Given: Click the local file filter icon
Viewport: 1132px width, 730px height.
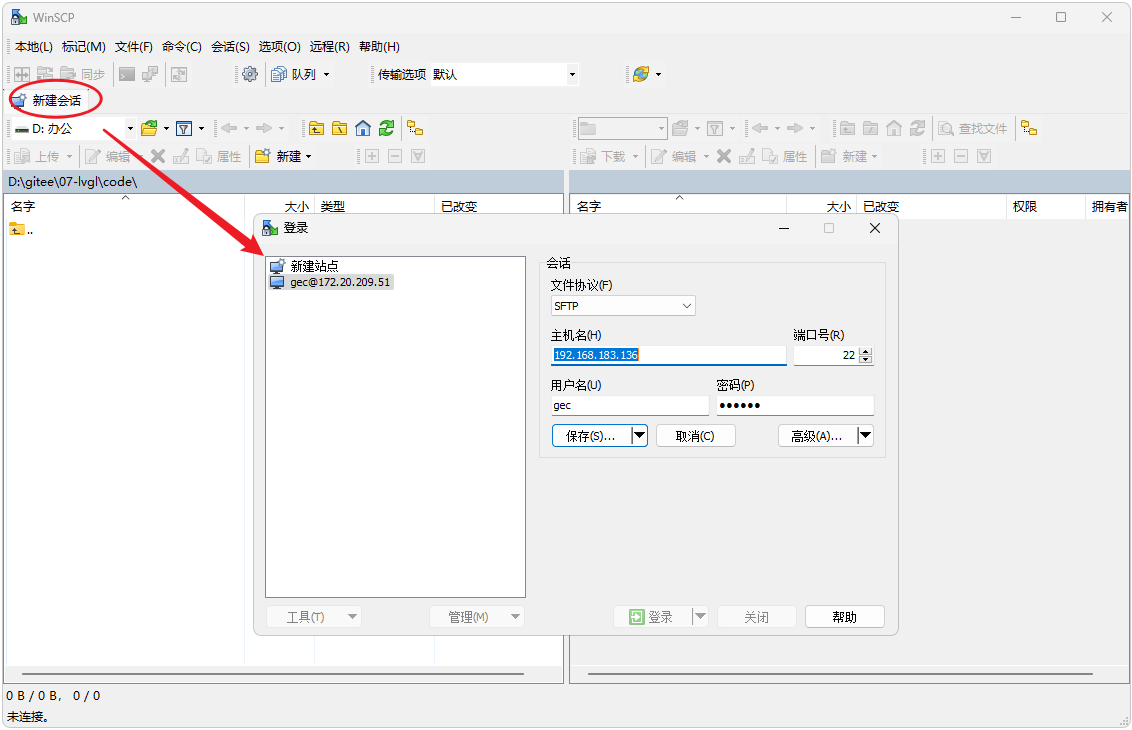Looking at the screenshot, I should [x=184, y=128].
